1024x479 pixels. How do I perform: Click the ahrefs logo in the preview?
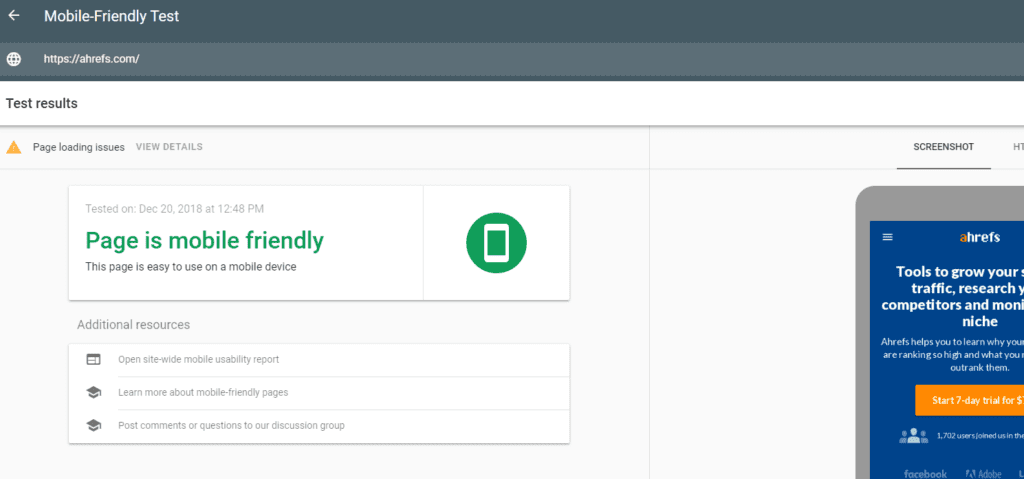980,237
